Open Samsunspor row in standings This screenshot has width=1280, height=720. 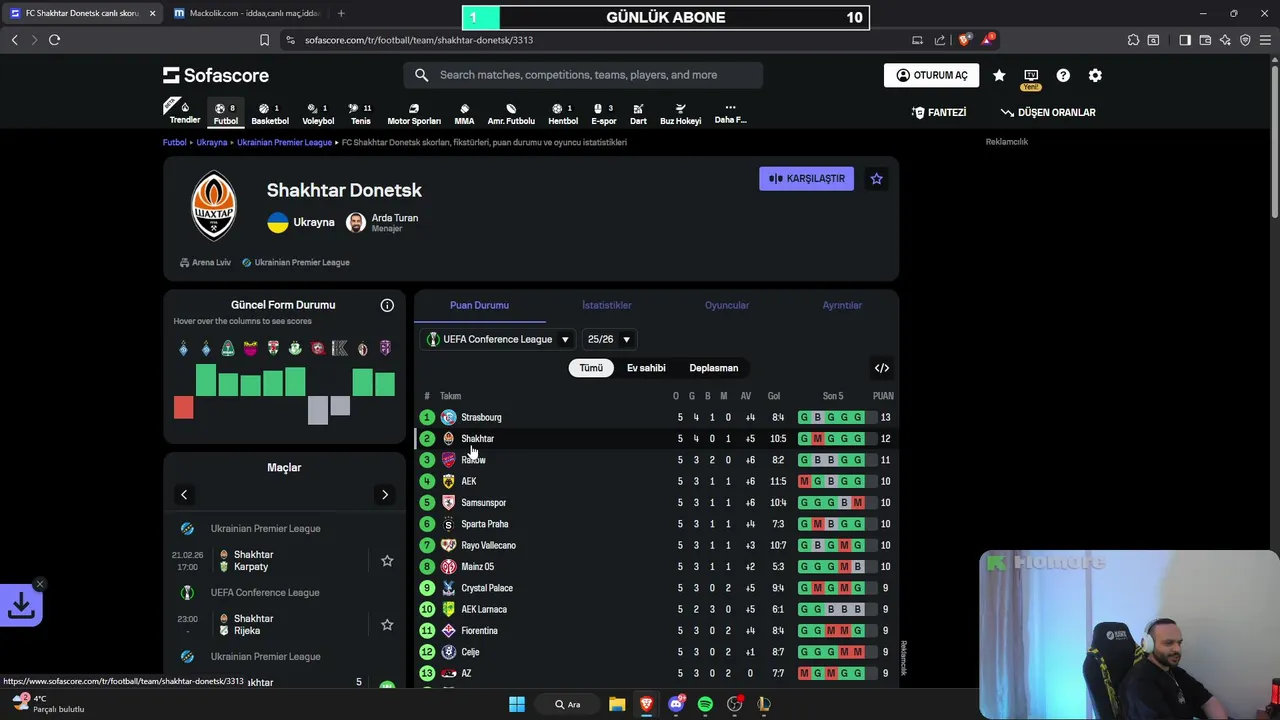656,502
